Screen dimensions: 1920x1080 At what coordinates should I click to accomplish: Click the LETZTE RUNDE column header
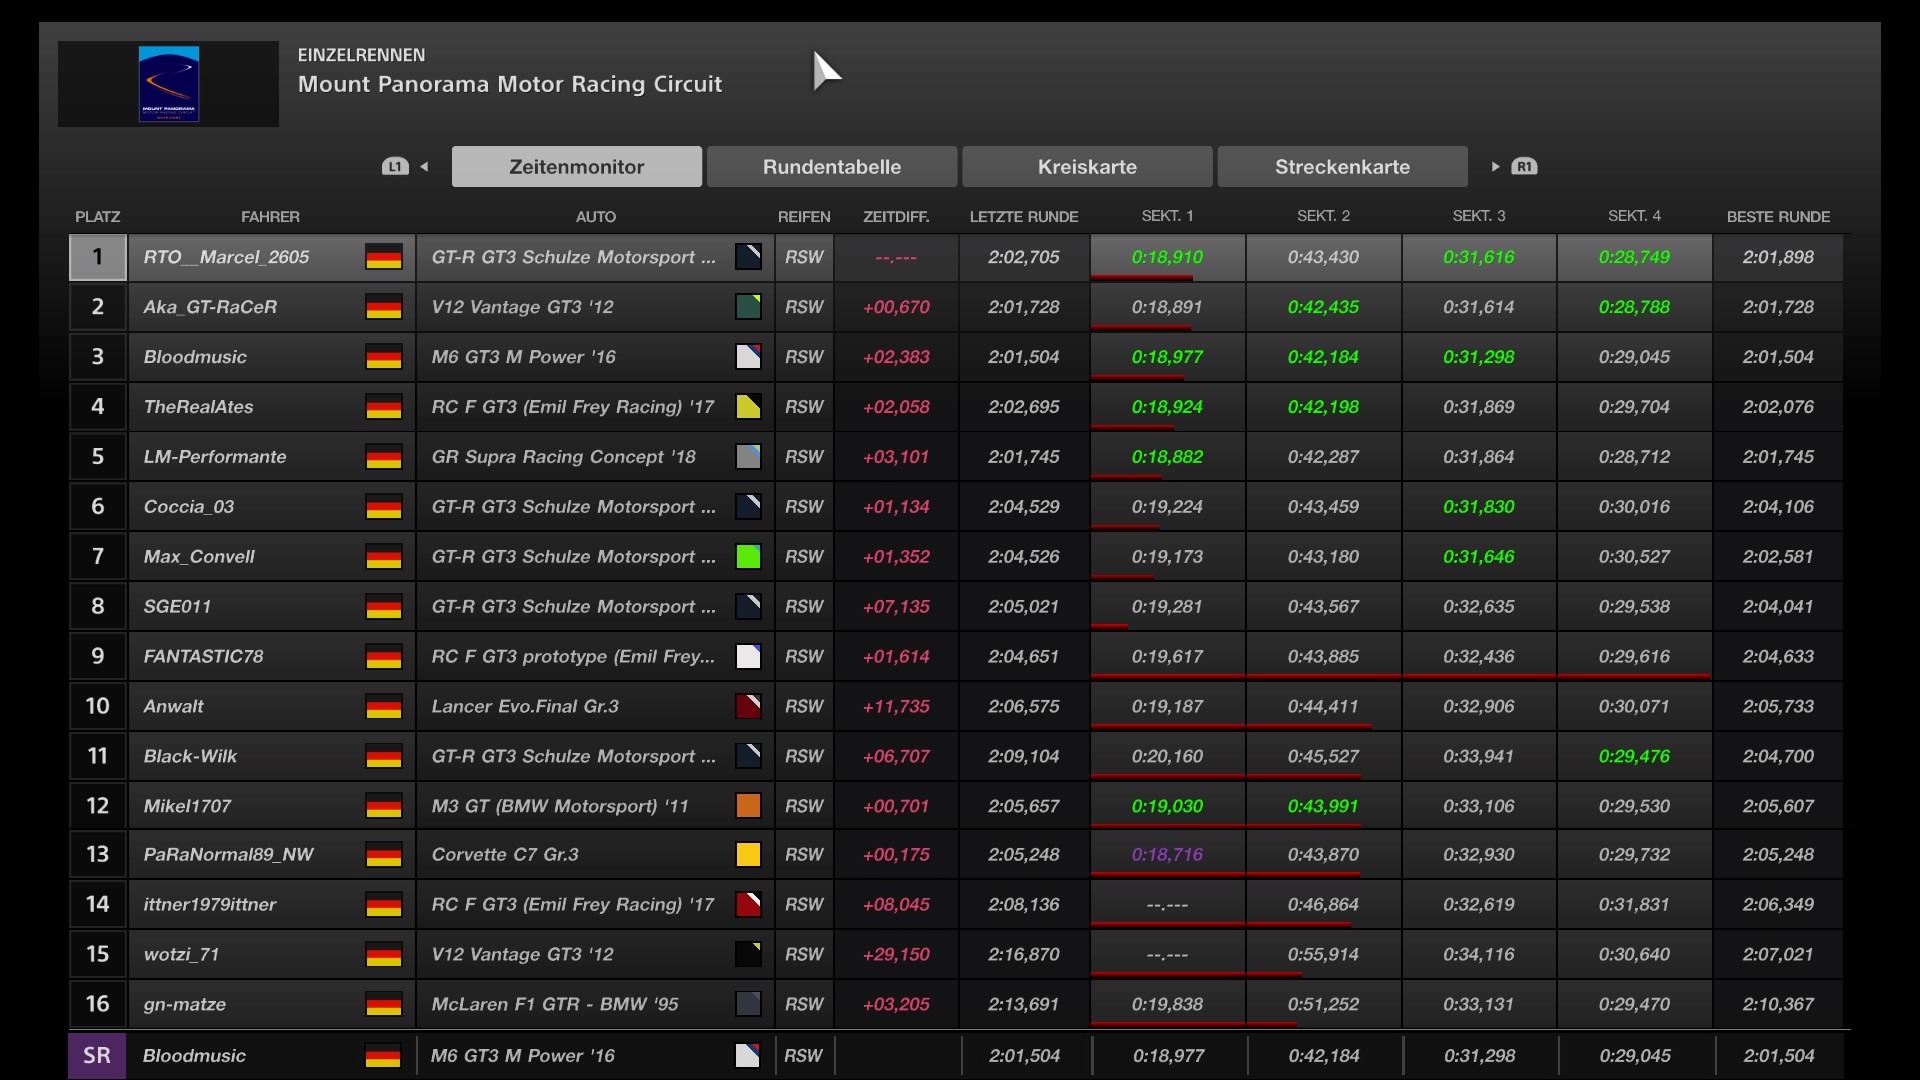tap(1023, 216)
